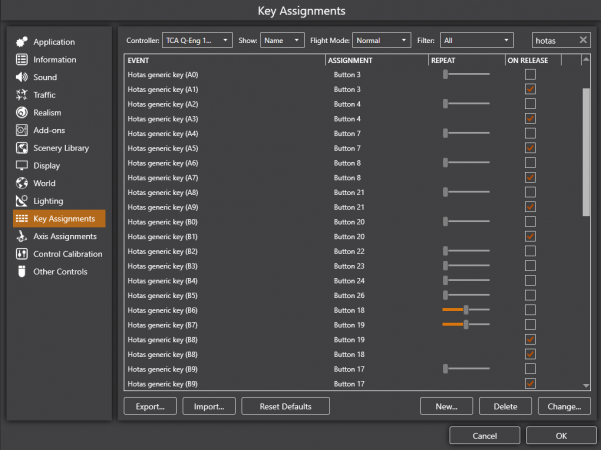Open Axis Assignments page
Viewport: 601px width, 450px height.
tap(59, 236)
